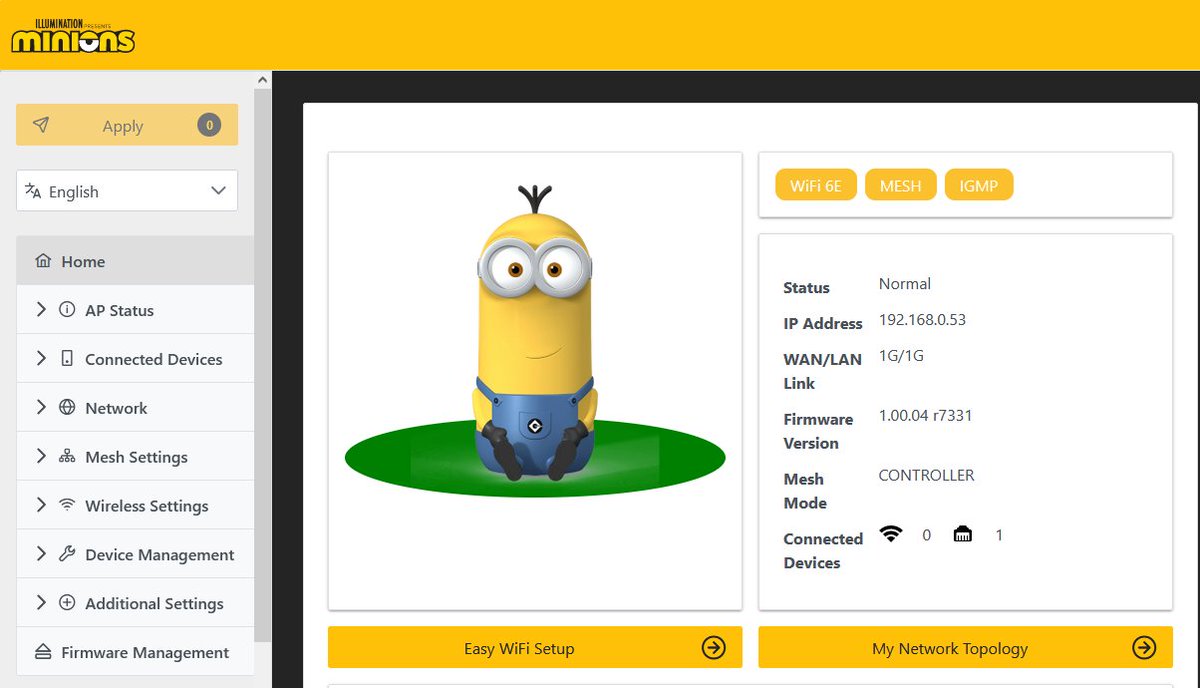The image size is (1200, 688).
Task: Expand the Wireless Settings menu chevron
Action: [41, 505]
